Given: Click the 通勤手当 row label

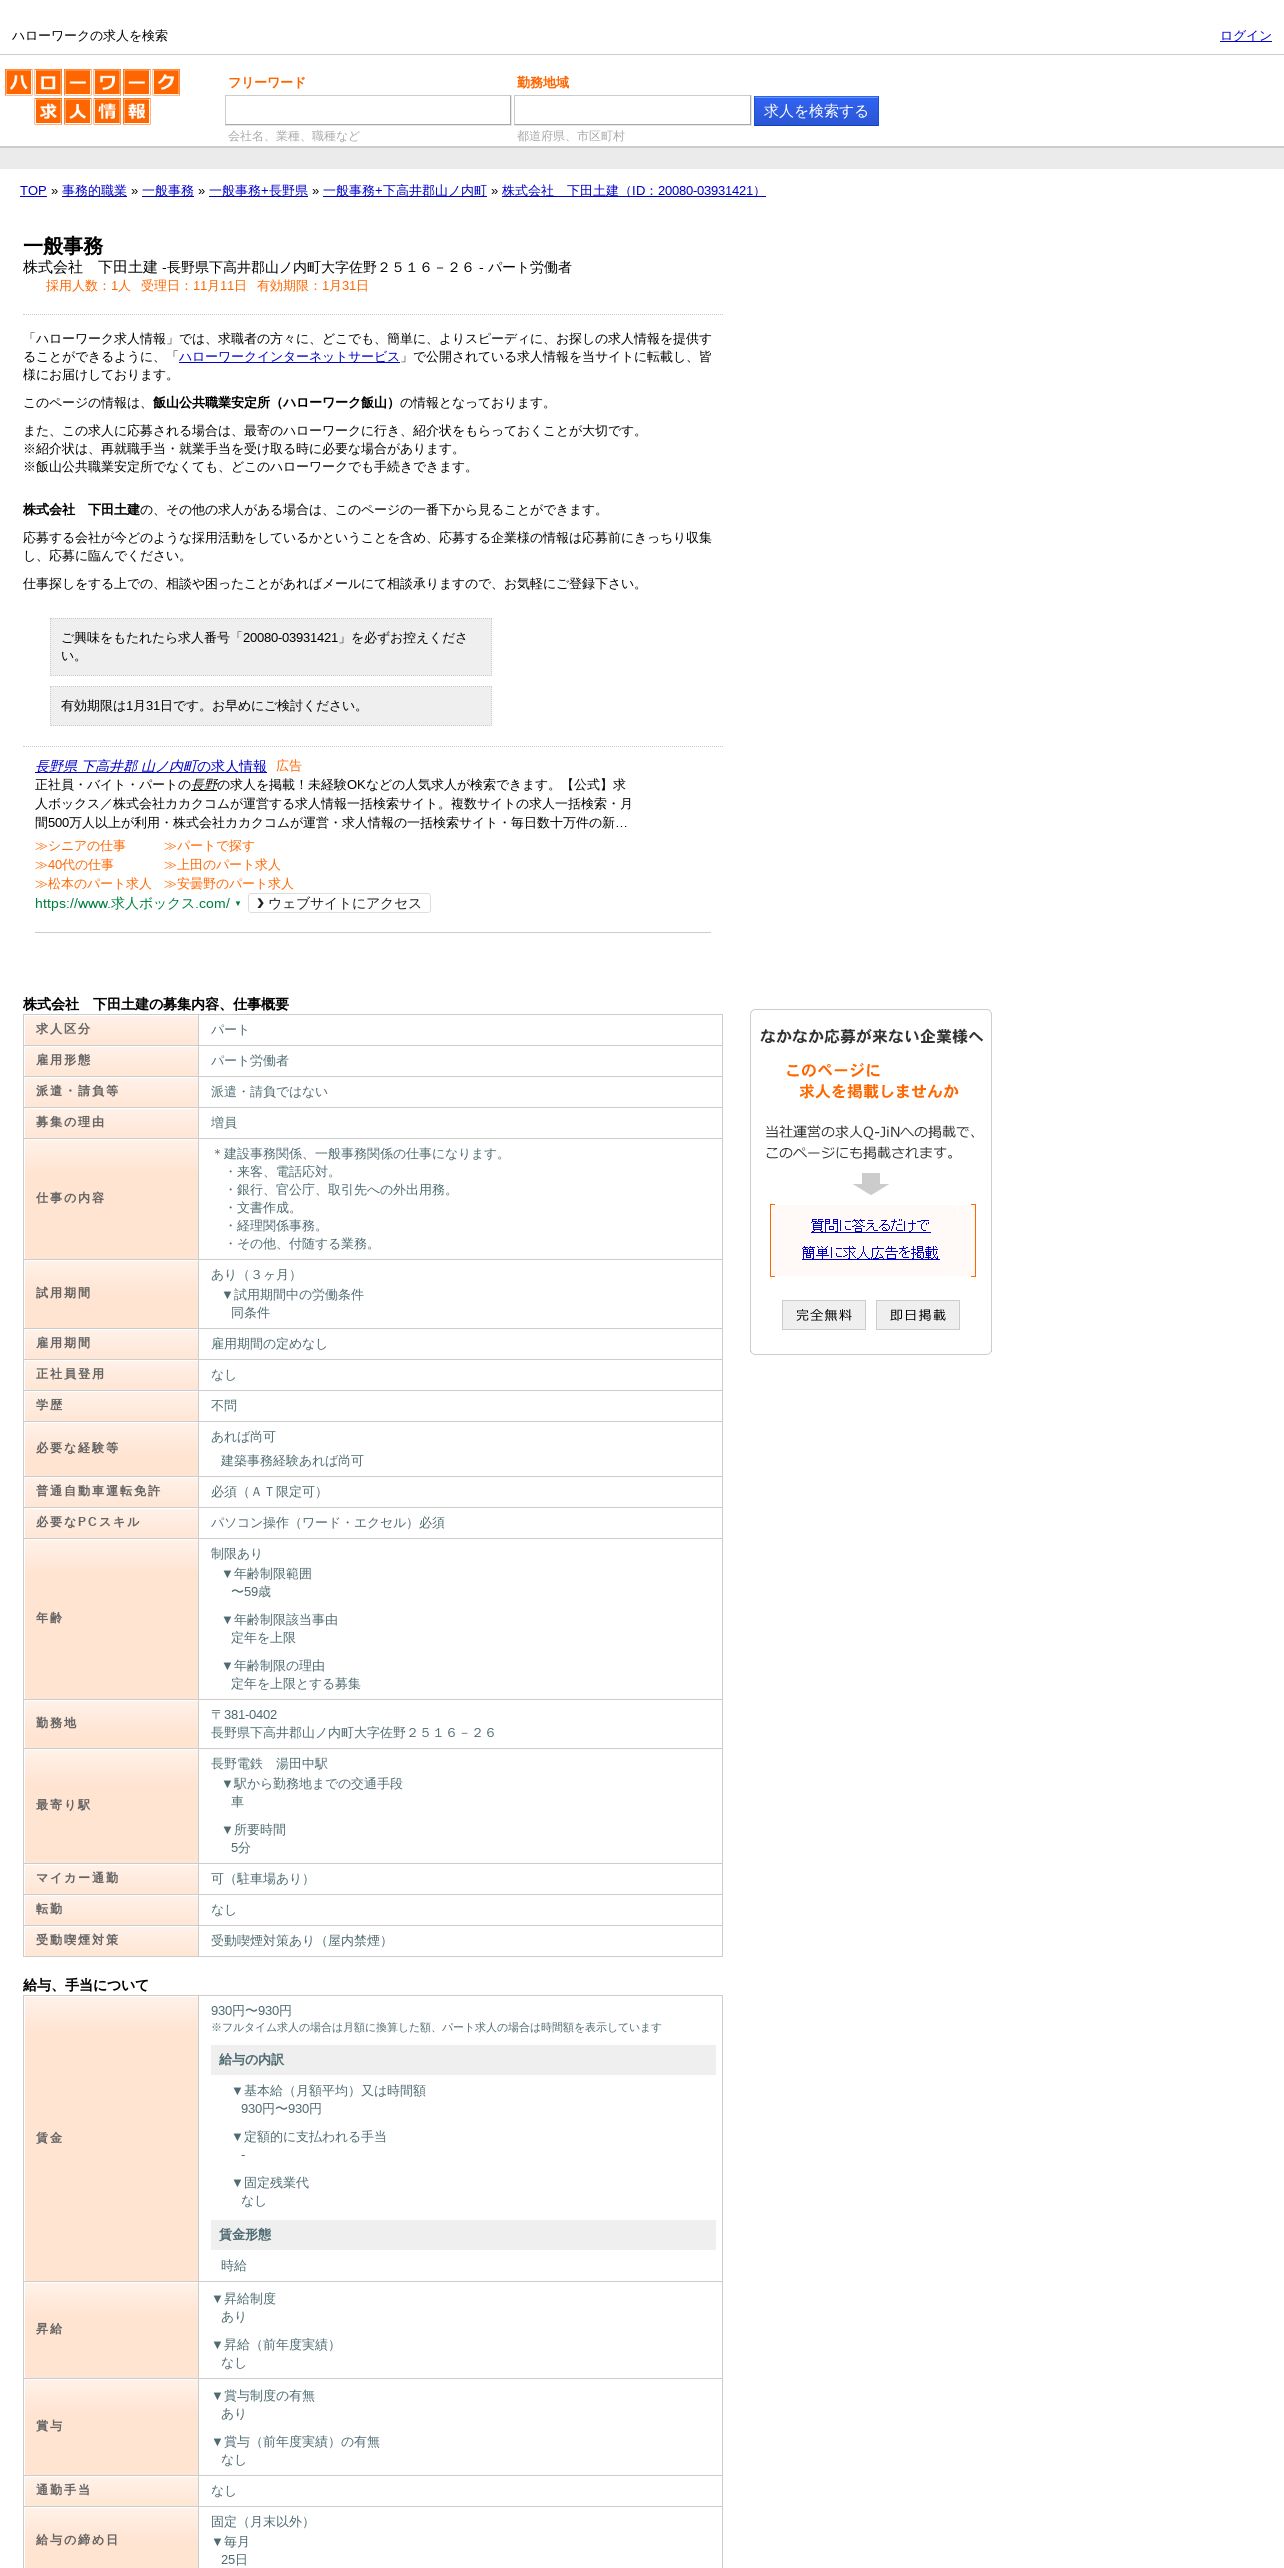Looking at the screenshot, I should click(63, 2490).
